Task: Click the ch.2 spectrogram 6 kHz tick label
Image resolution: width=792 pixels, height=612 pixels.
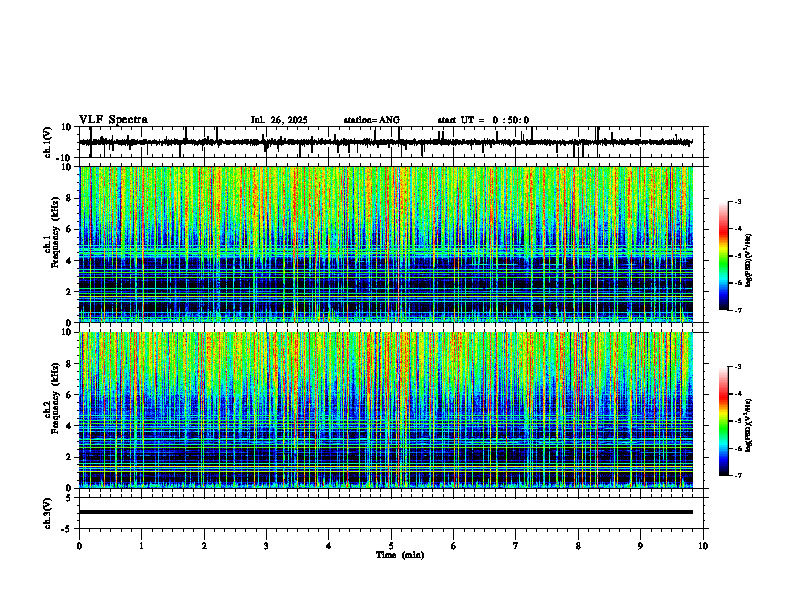Action: (x=69, y=395)
